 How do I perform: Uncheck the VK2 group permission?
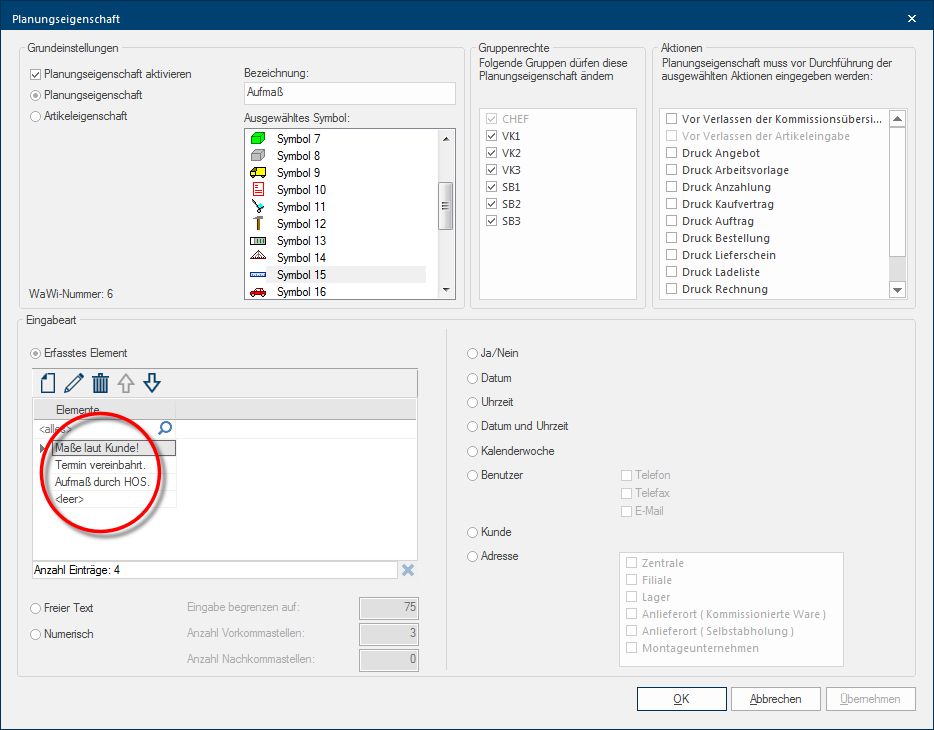[491, 153]
